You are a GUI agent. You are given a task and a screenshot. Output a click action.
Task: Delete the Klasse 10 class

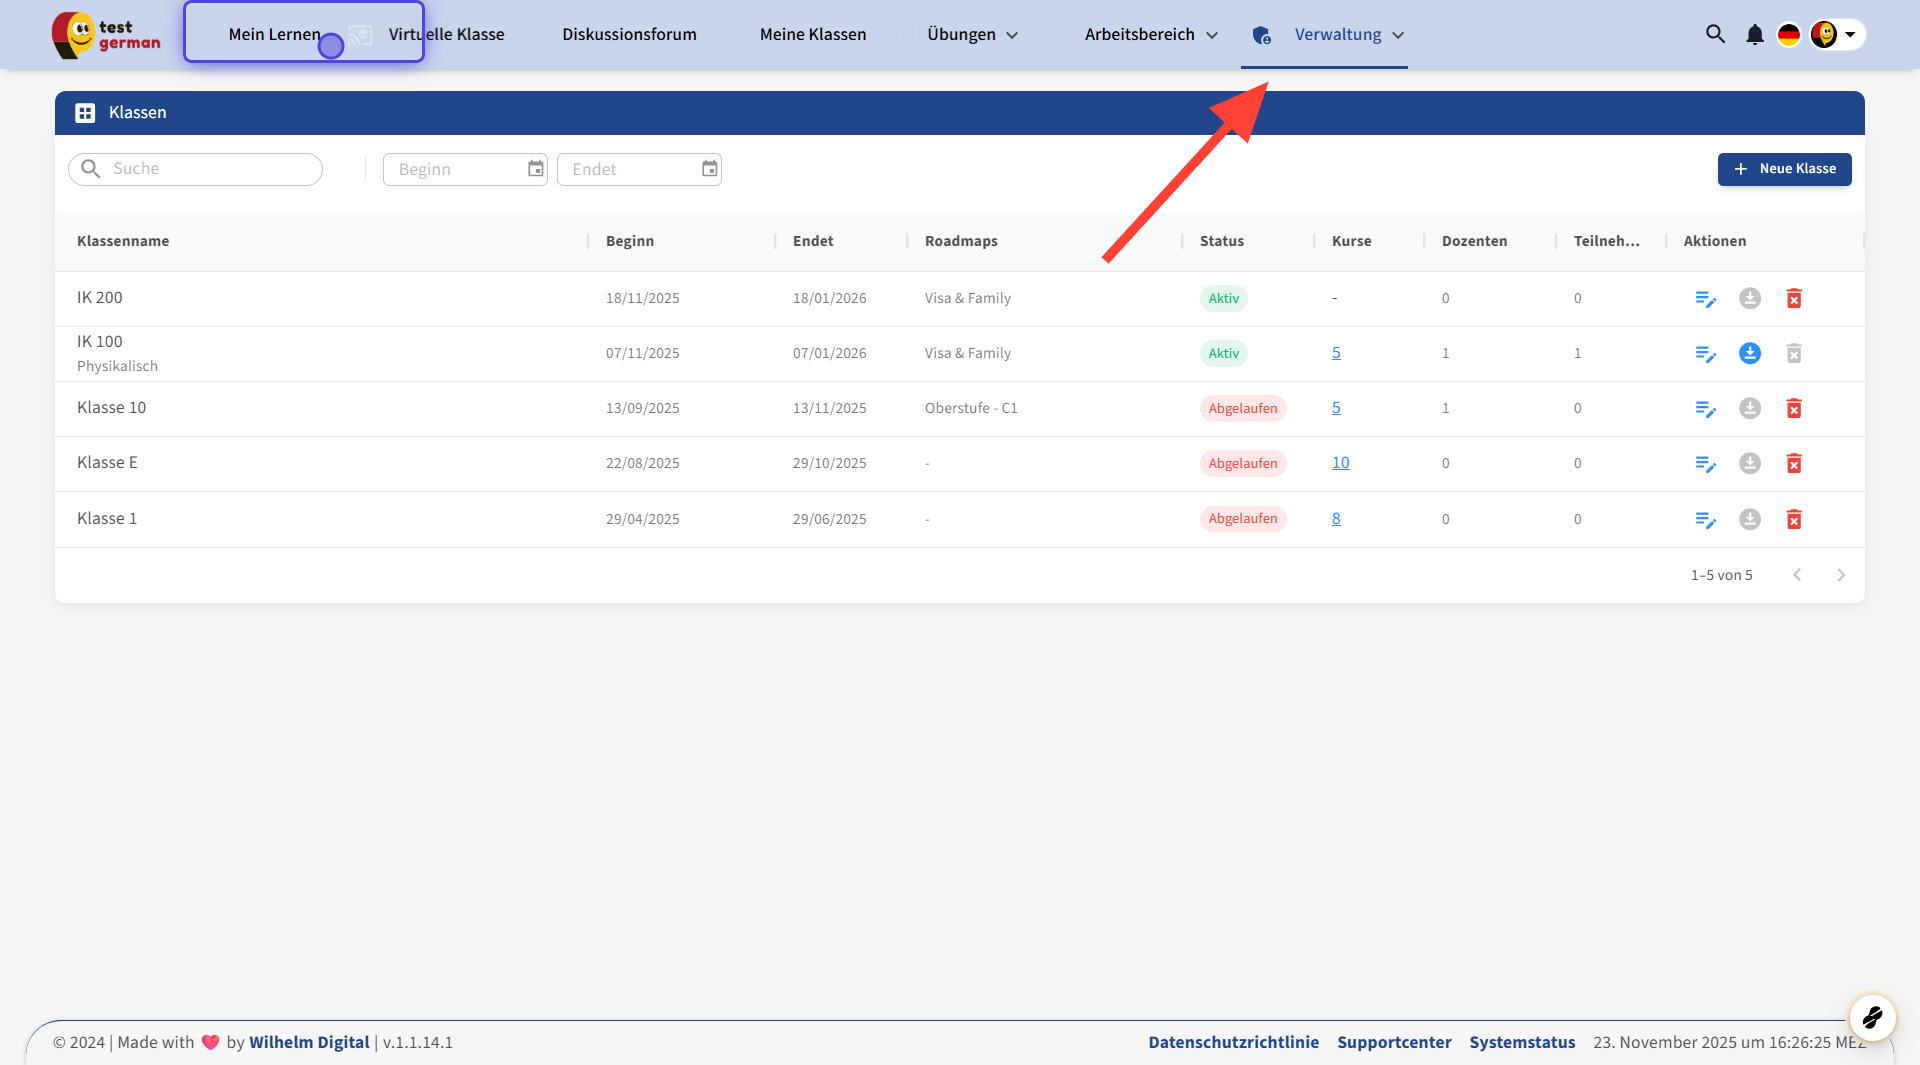[x=1794, y=409]
